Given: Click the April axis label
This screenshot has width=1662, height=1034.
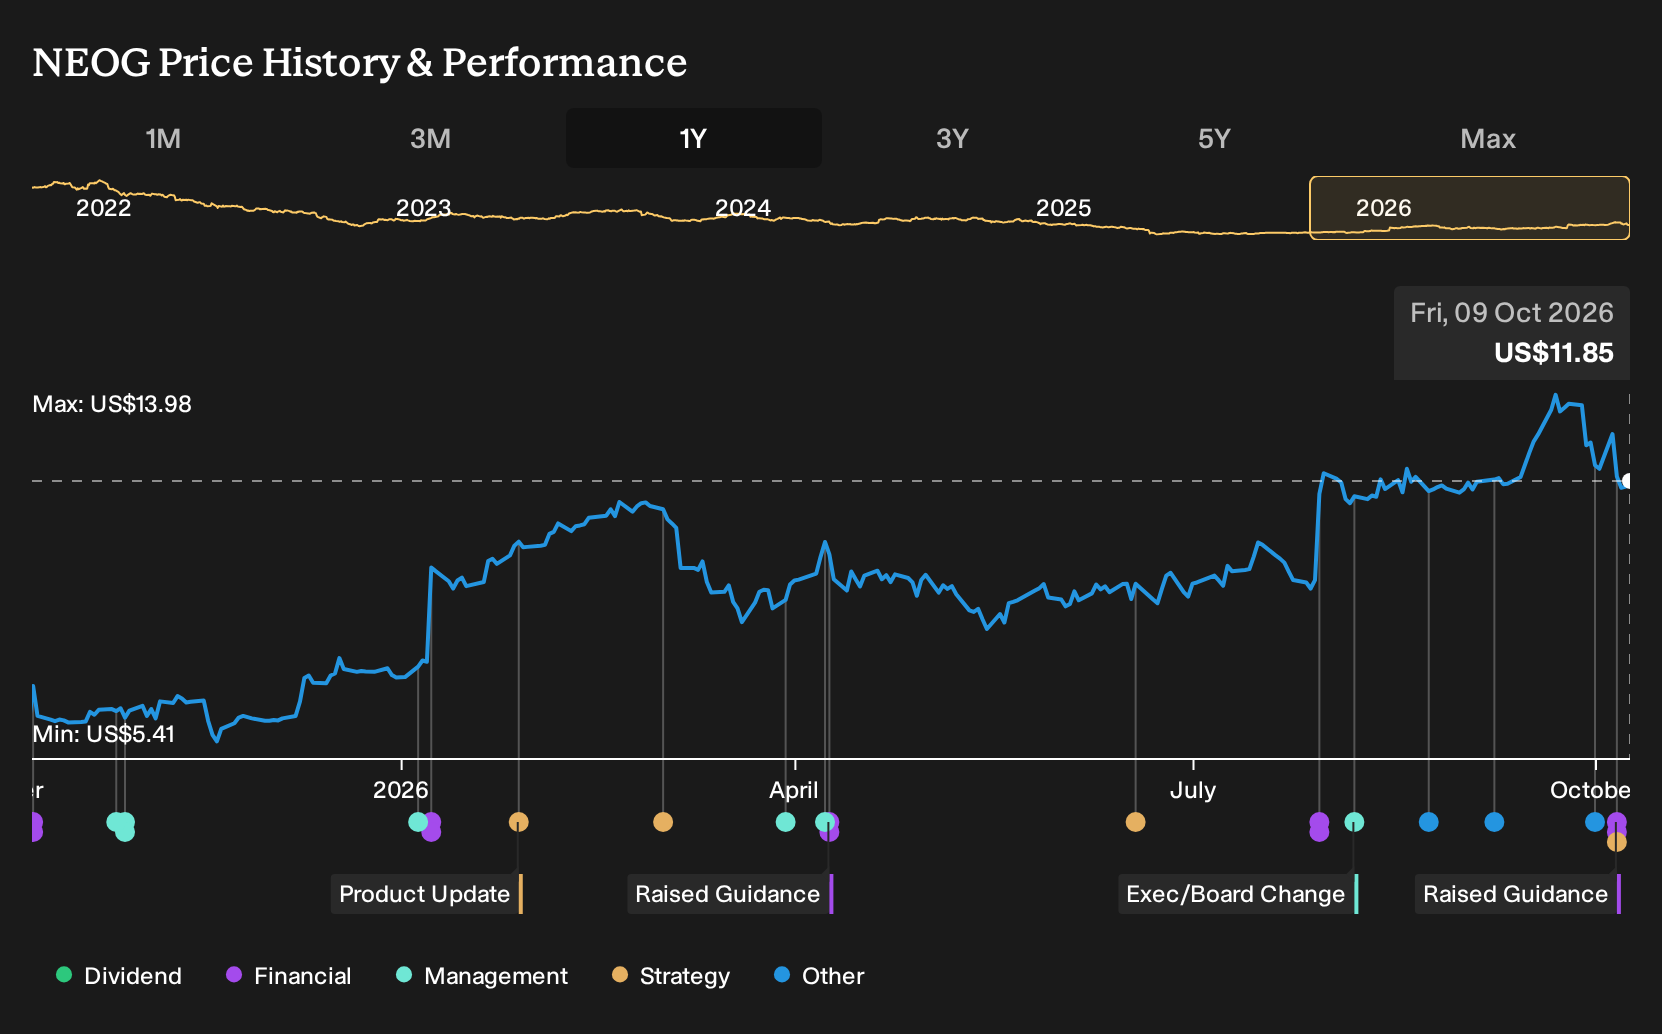Looking at the screenshot, I should 794,790.
